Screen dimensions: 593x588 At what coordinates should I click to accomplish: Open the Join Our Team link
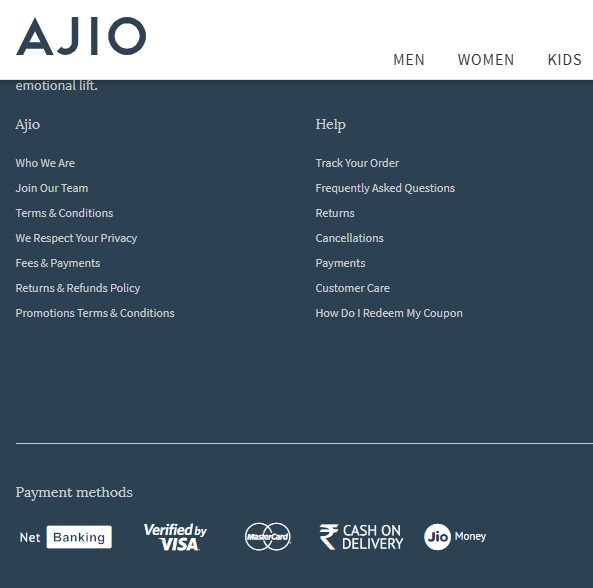point(52,188)
